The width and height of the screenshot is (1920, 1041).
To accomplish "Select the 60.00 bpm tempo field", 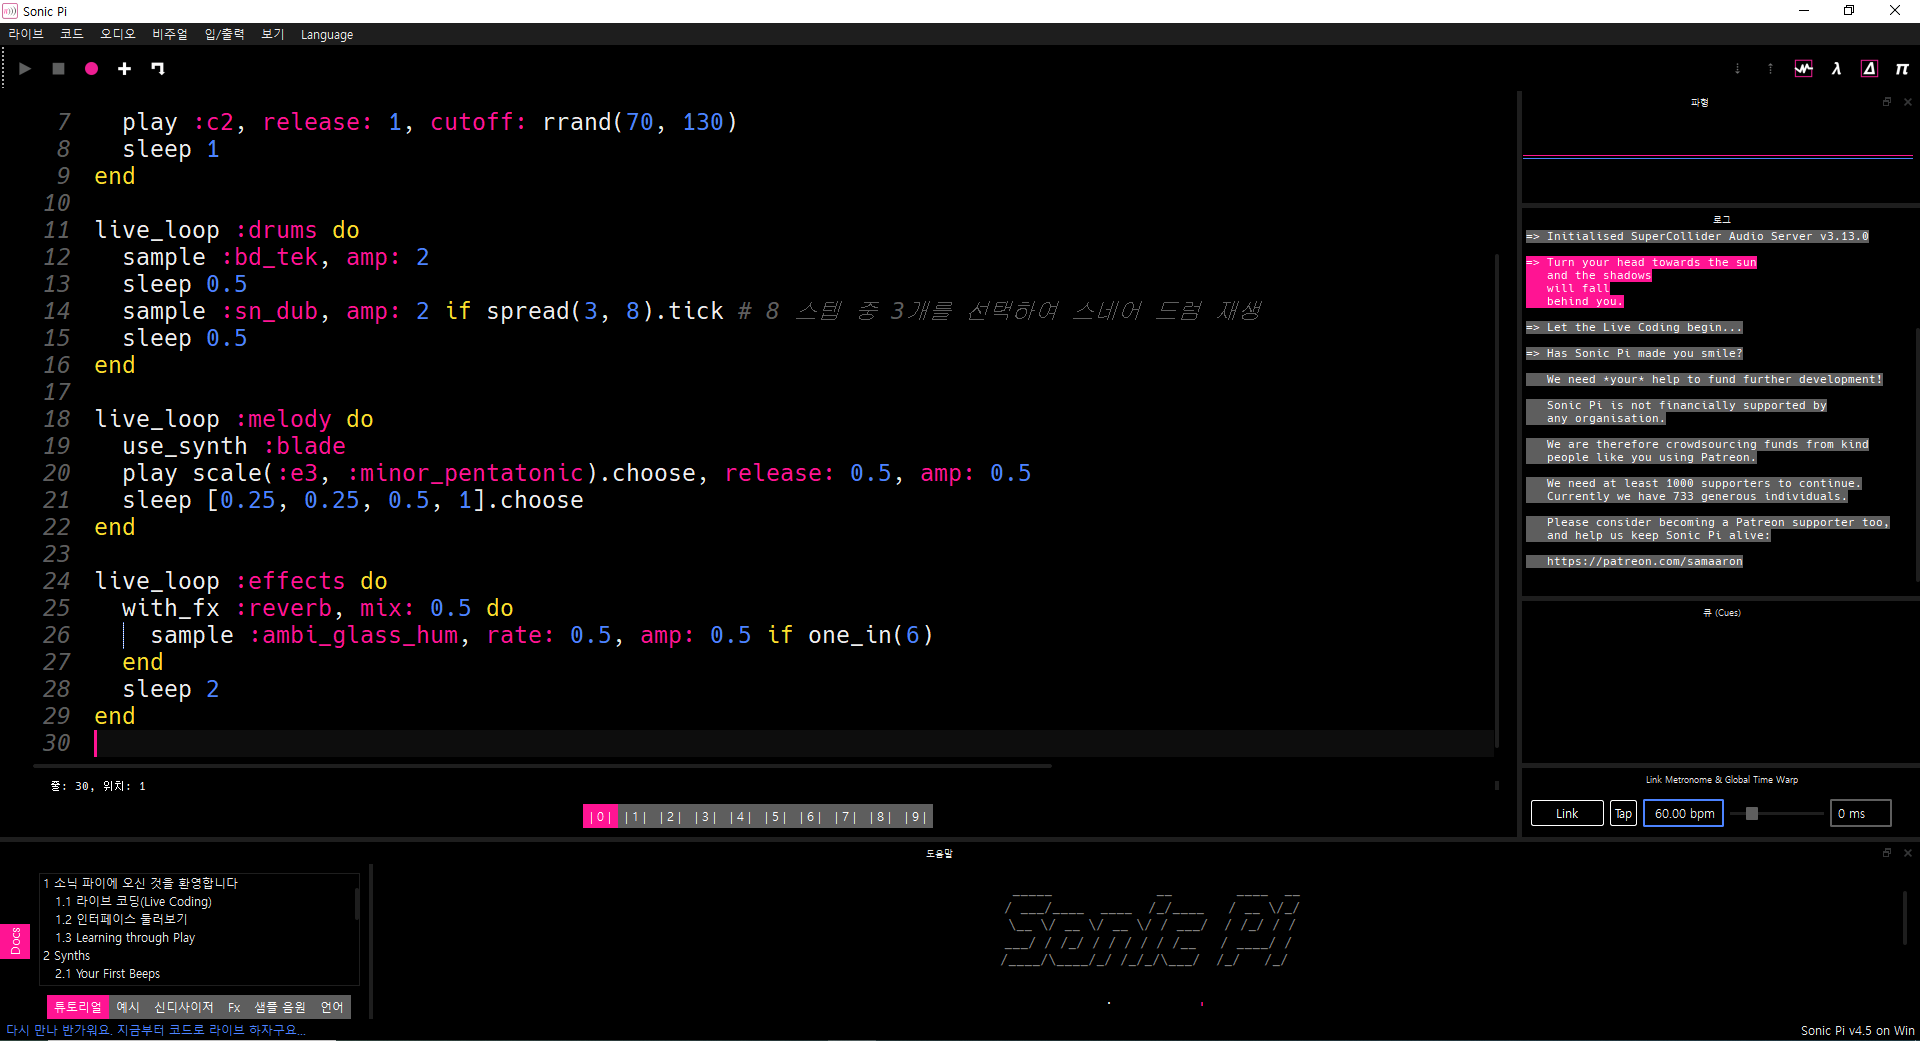I will coord(1684,814).
